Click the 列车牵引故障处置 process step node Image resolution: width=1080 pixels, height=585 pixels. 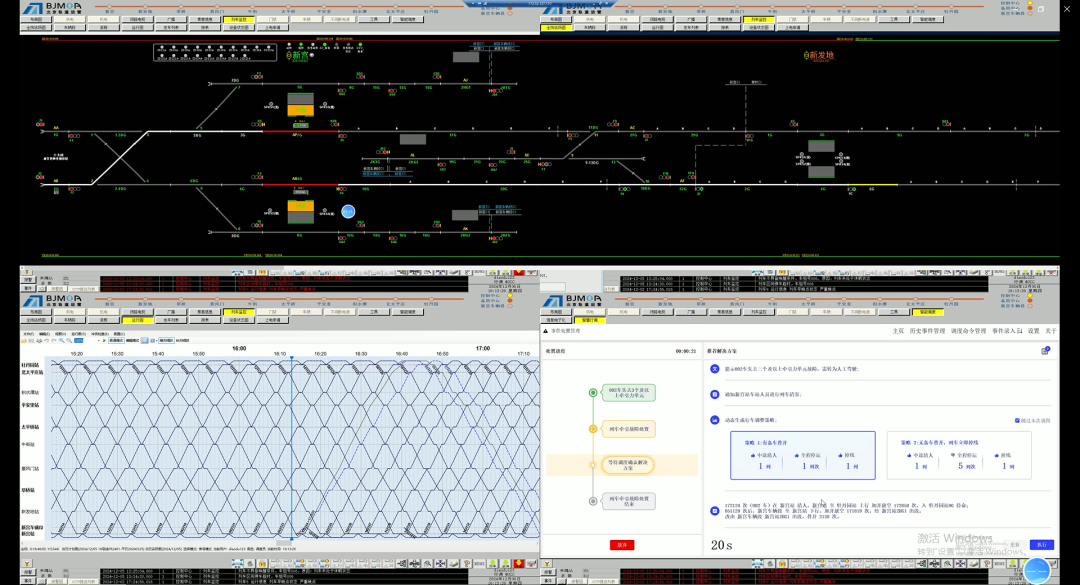pos(630,429)
